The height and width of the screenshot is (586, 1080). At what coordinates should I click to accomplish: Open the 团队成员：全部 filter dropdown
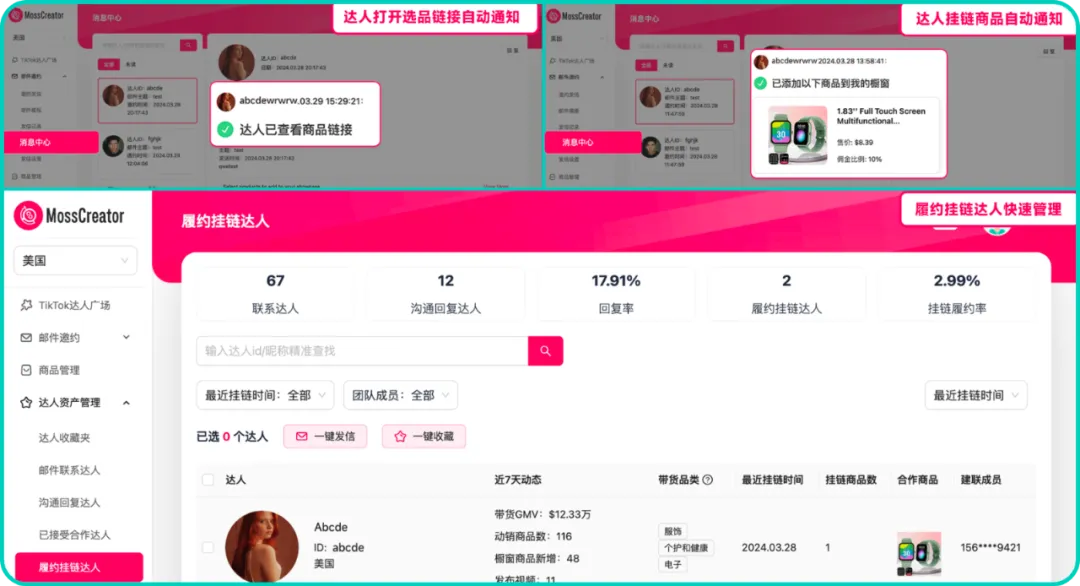coord(400,395)
